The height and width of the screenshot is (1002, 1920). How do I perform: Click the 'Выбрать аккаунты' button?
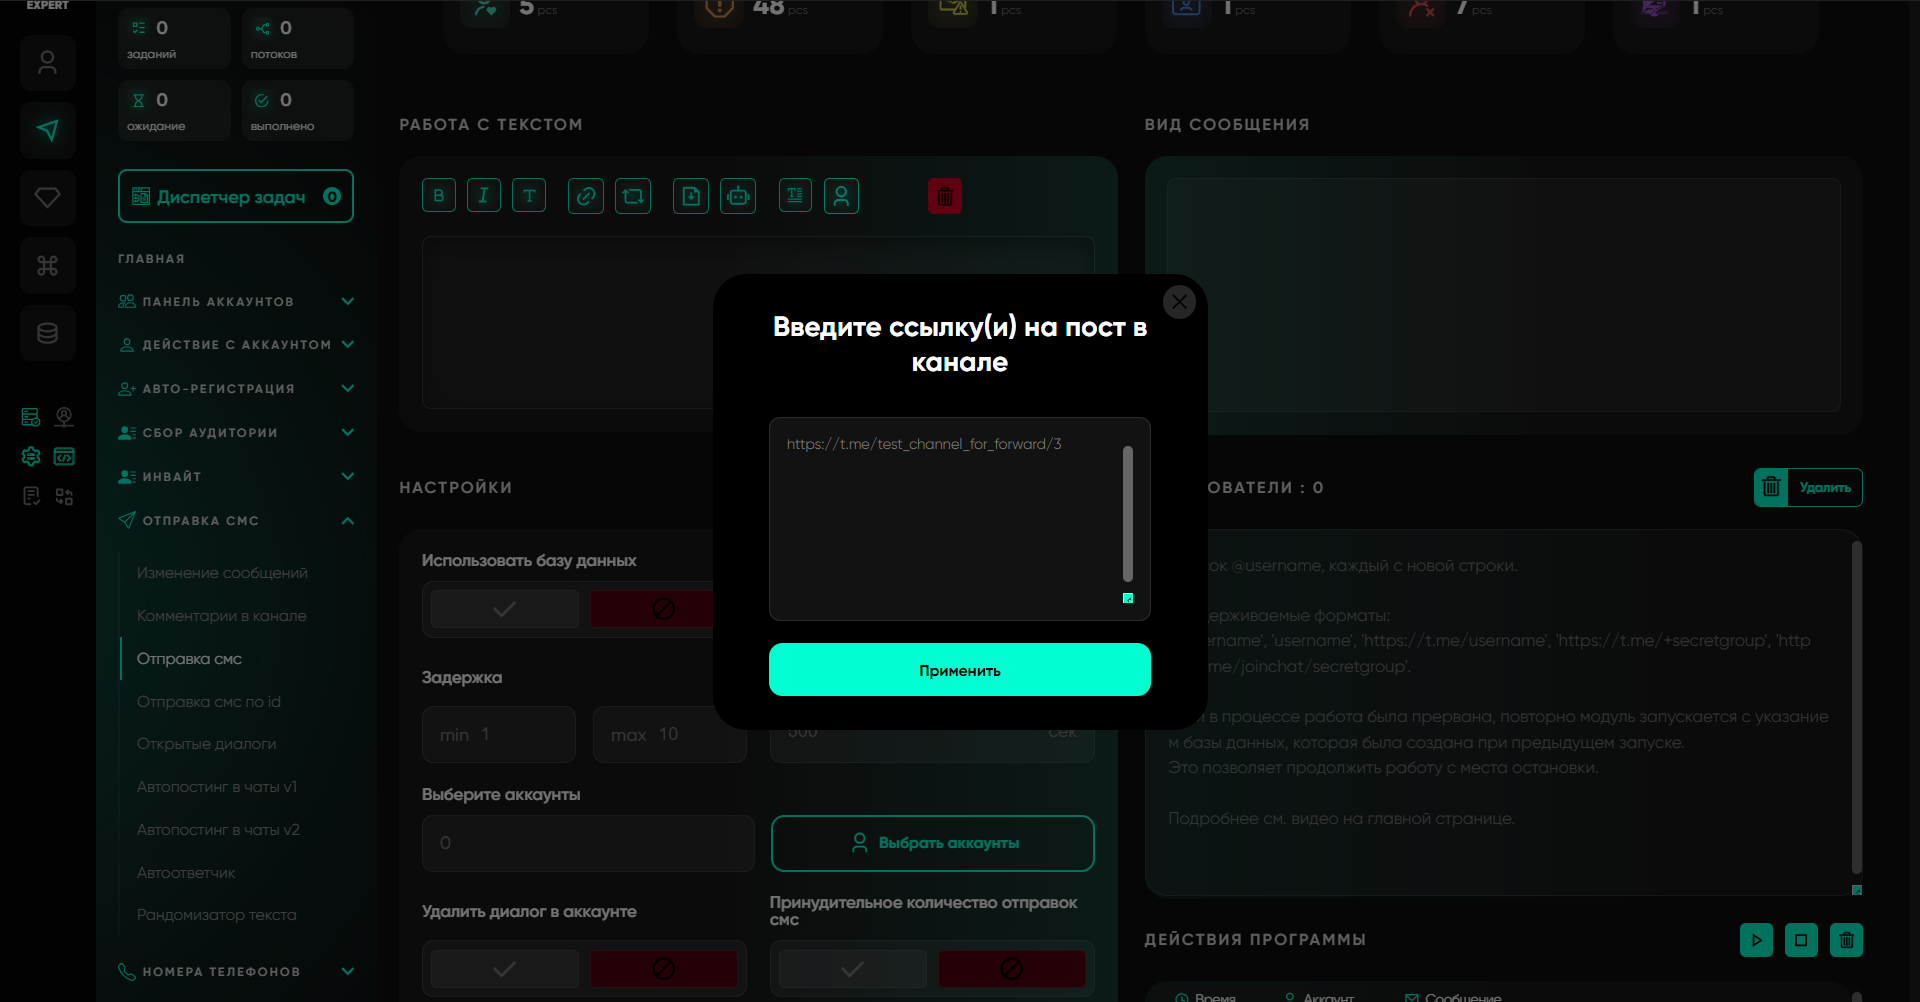932,843
